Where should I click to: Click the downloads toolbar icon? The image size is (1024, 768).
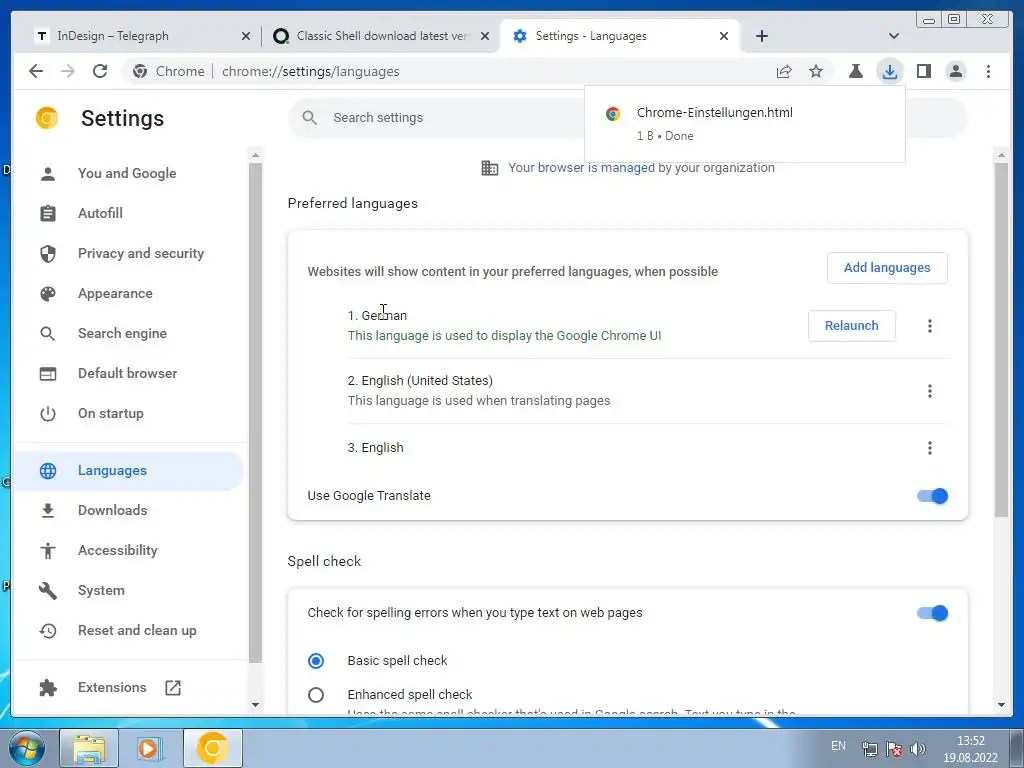[889, 71]
